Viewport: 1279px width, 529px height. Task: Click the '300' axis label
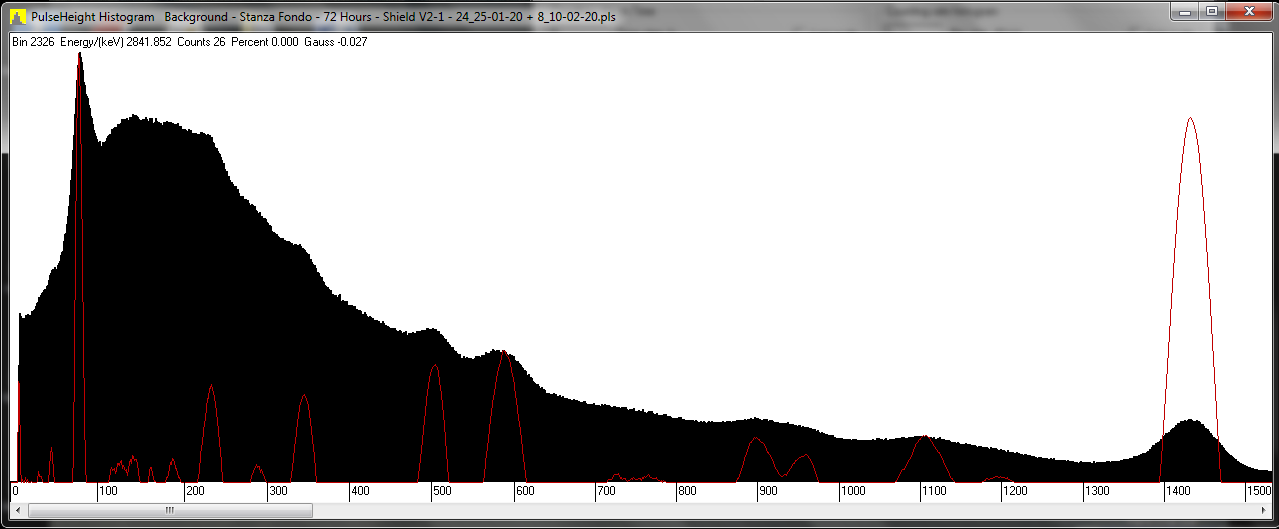coord(277,491)
